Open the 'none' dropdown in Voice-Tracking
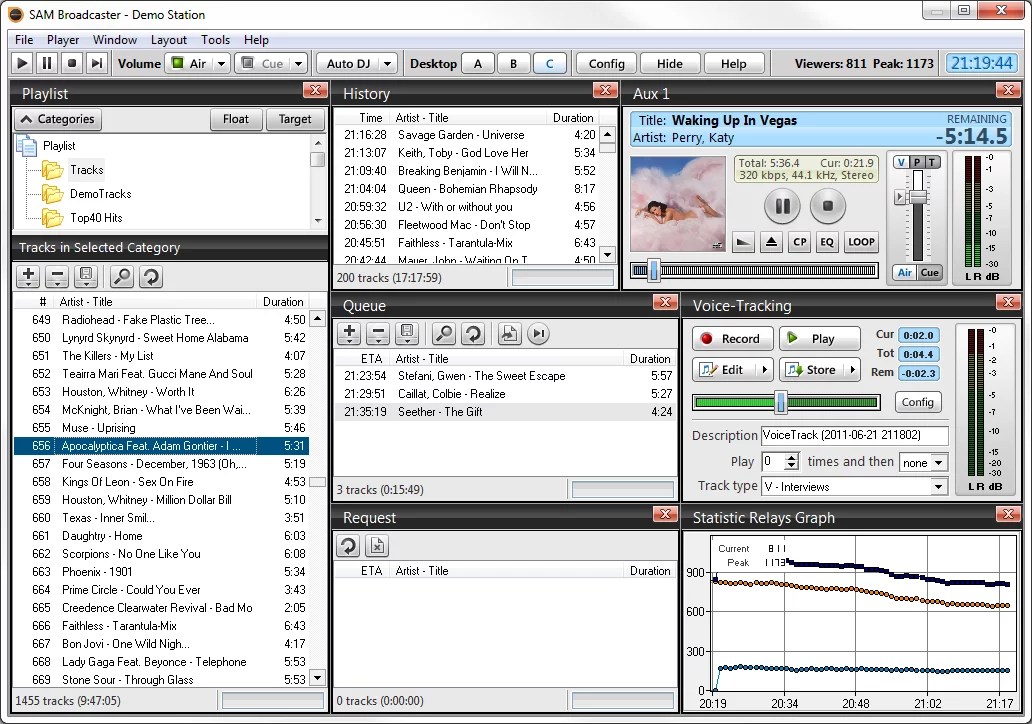 (938, 463)
